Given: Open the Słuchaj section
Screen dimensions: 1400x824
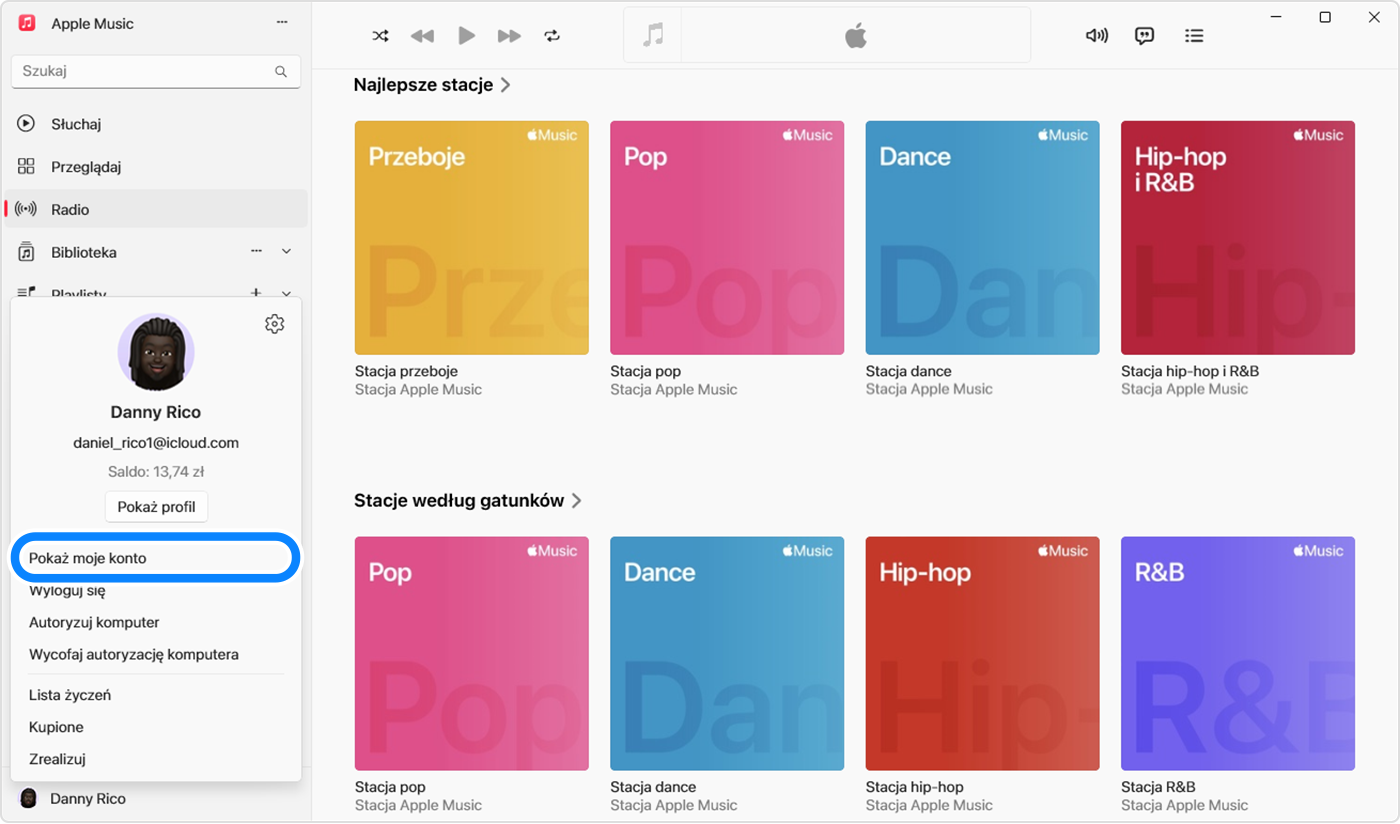Looking at the screenshot, I should point(156,124).
